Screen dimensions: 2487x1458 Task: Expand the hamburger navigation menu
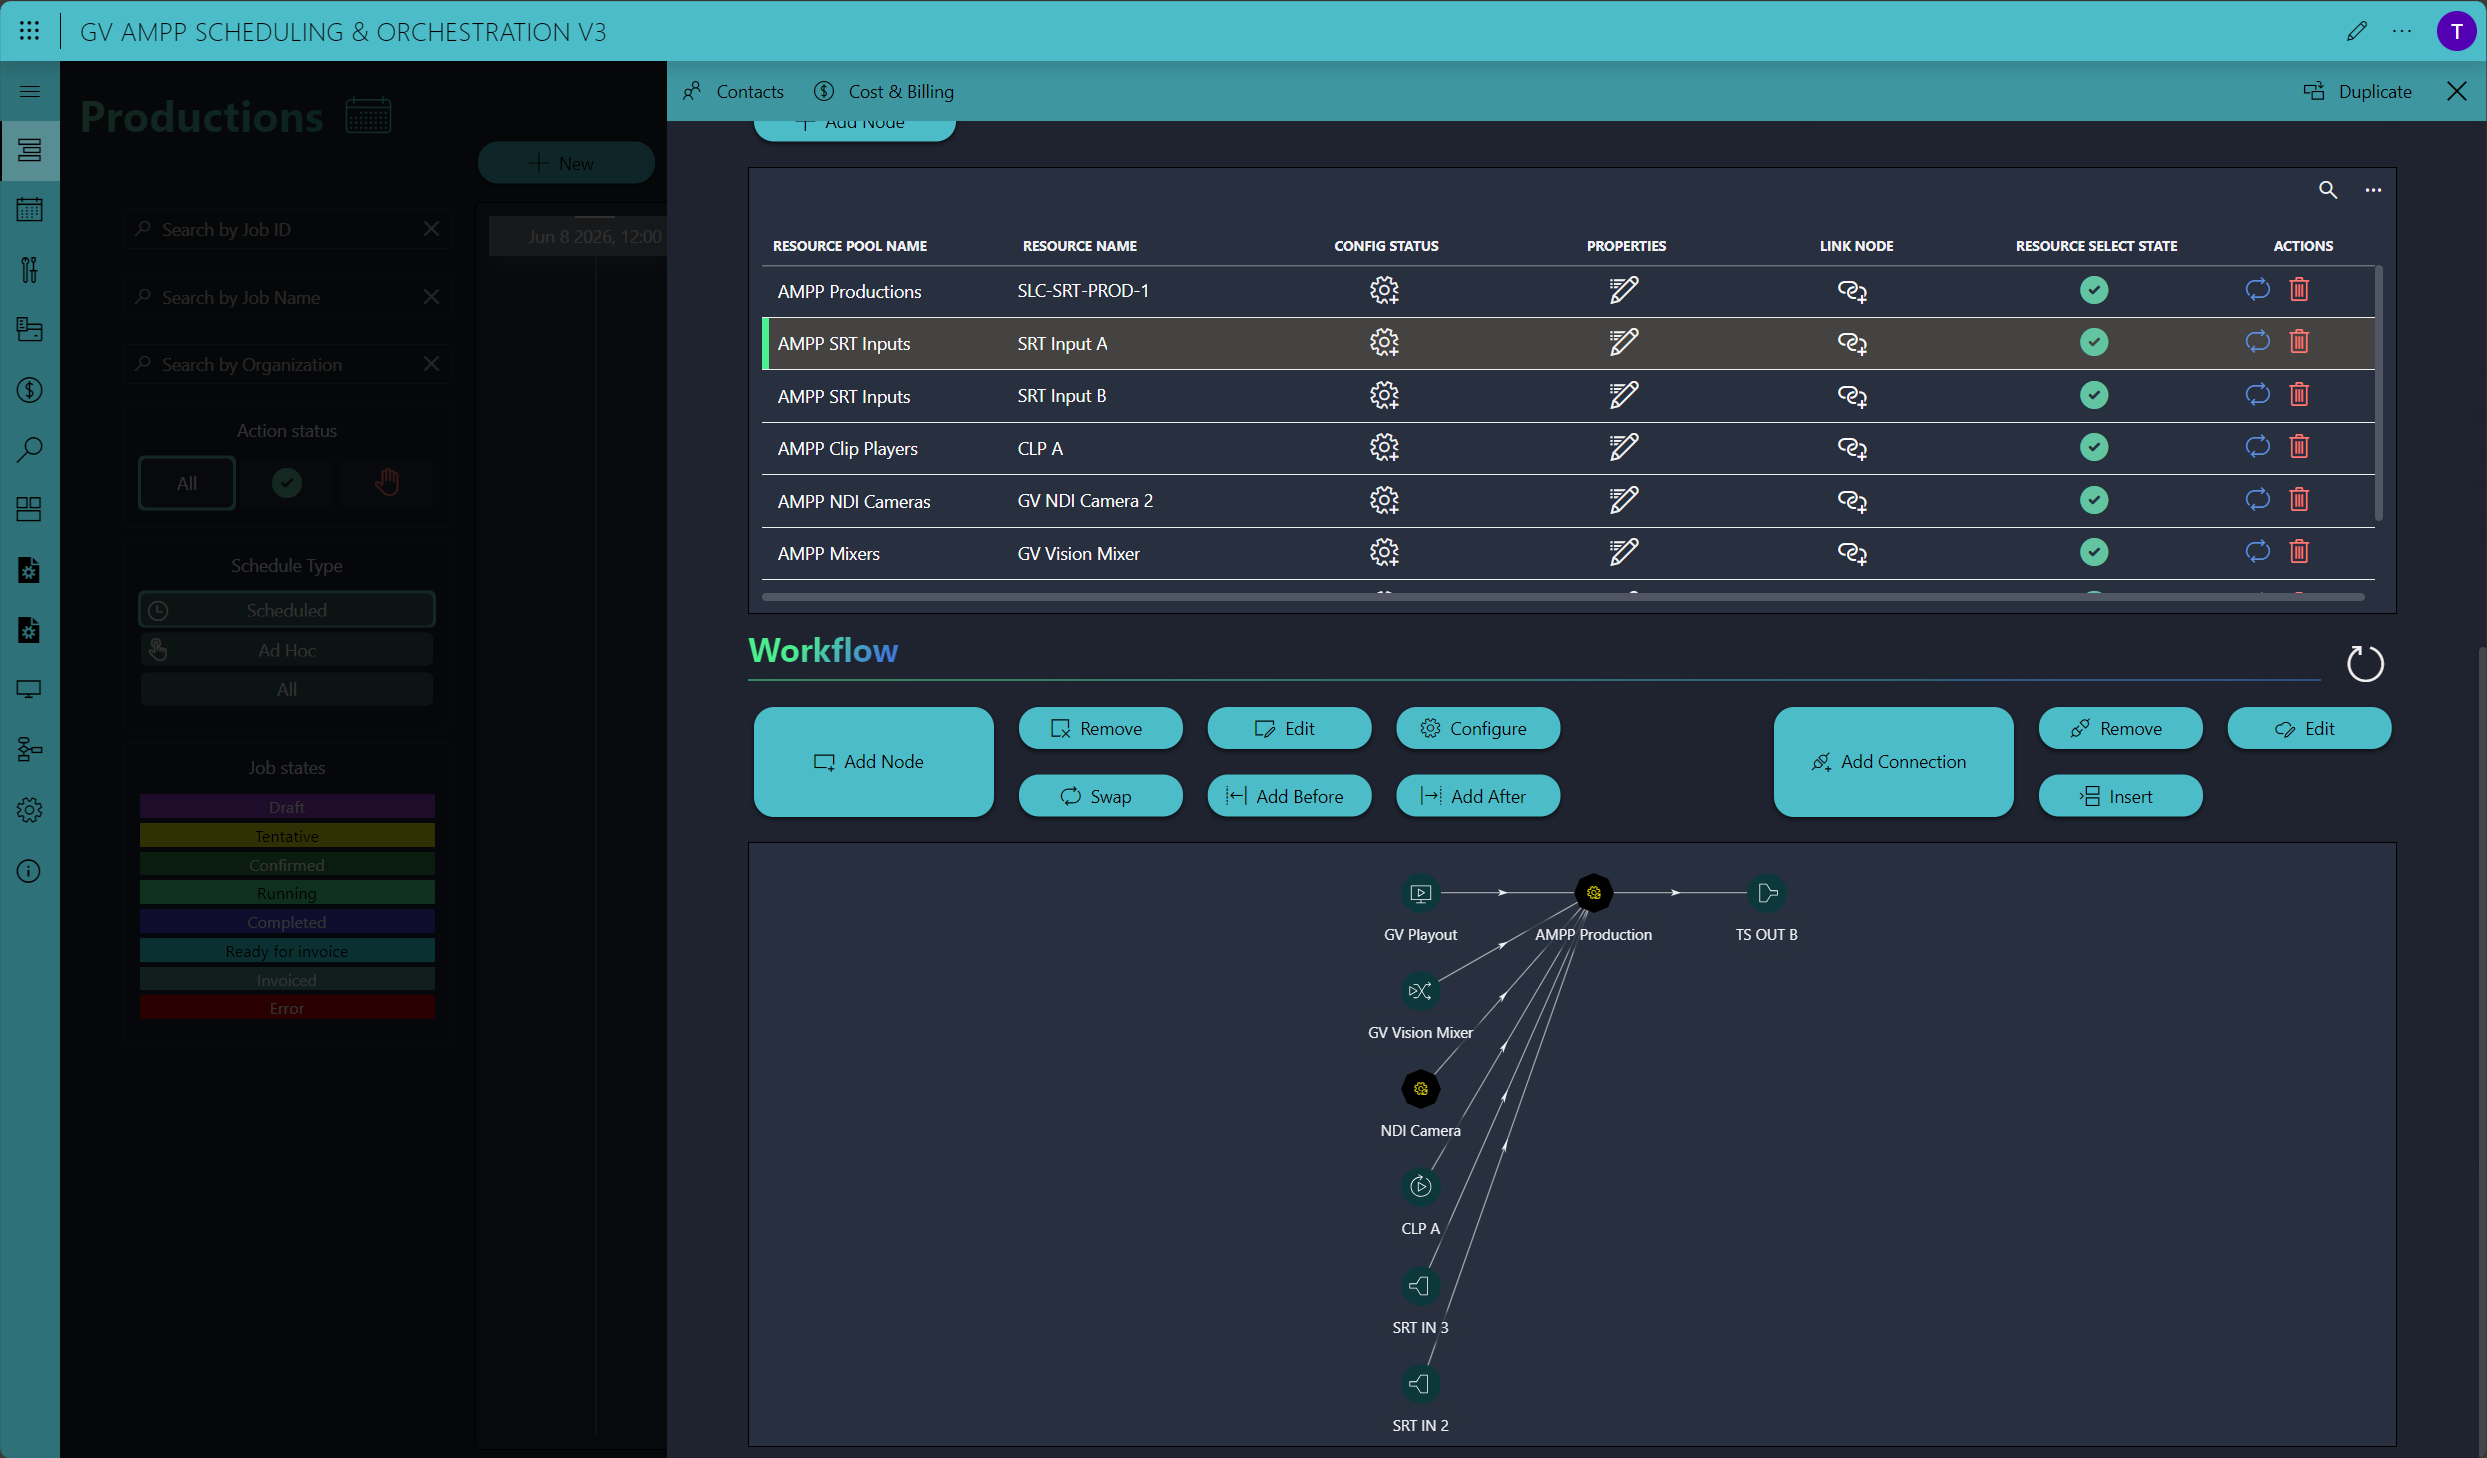tap(30, 92)
